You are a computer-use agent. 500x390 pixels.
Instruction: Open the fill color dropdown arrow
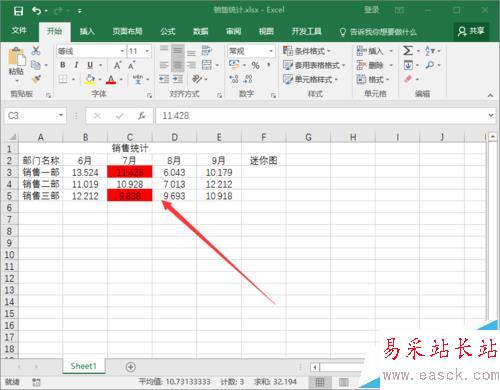click(x=100, y=79)
